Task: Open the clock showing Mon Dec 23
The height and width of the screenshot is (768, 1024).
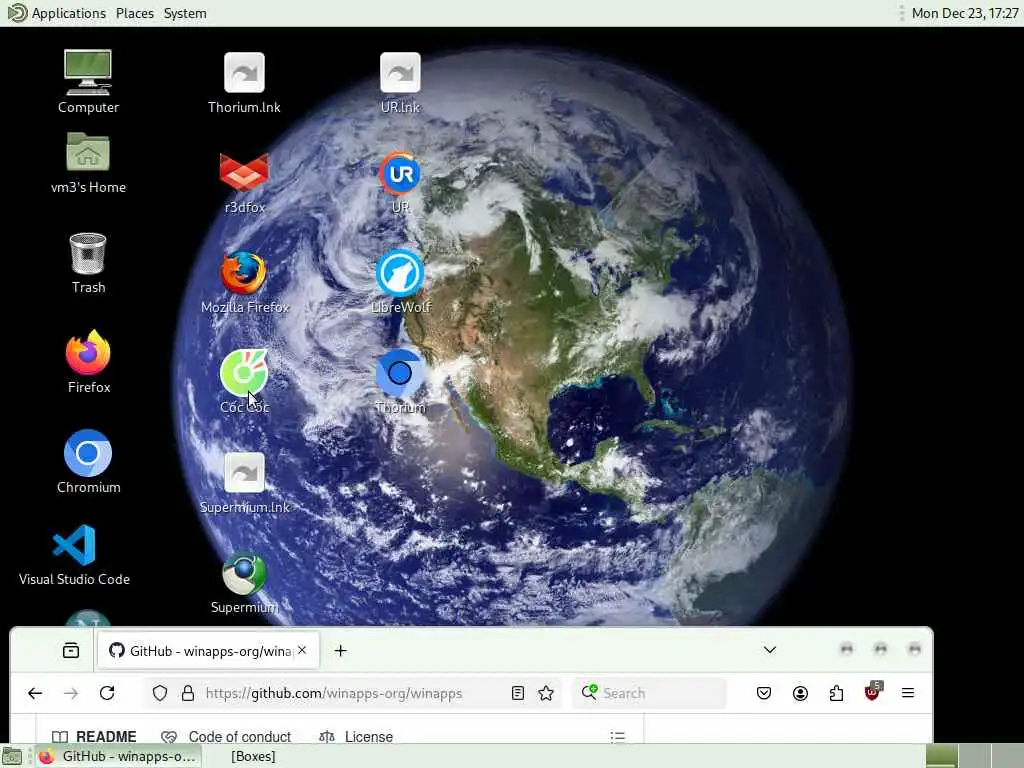Action: point(965,13)
